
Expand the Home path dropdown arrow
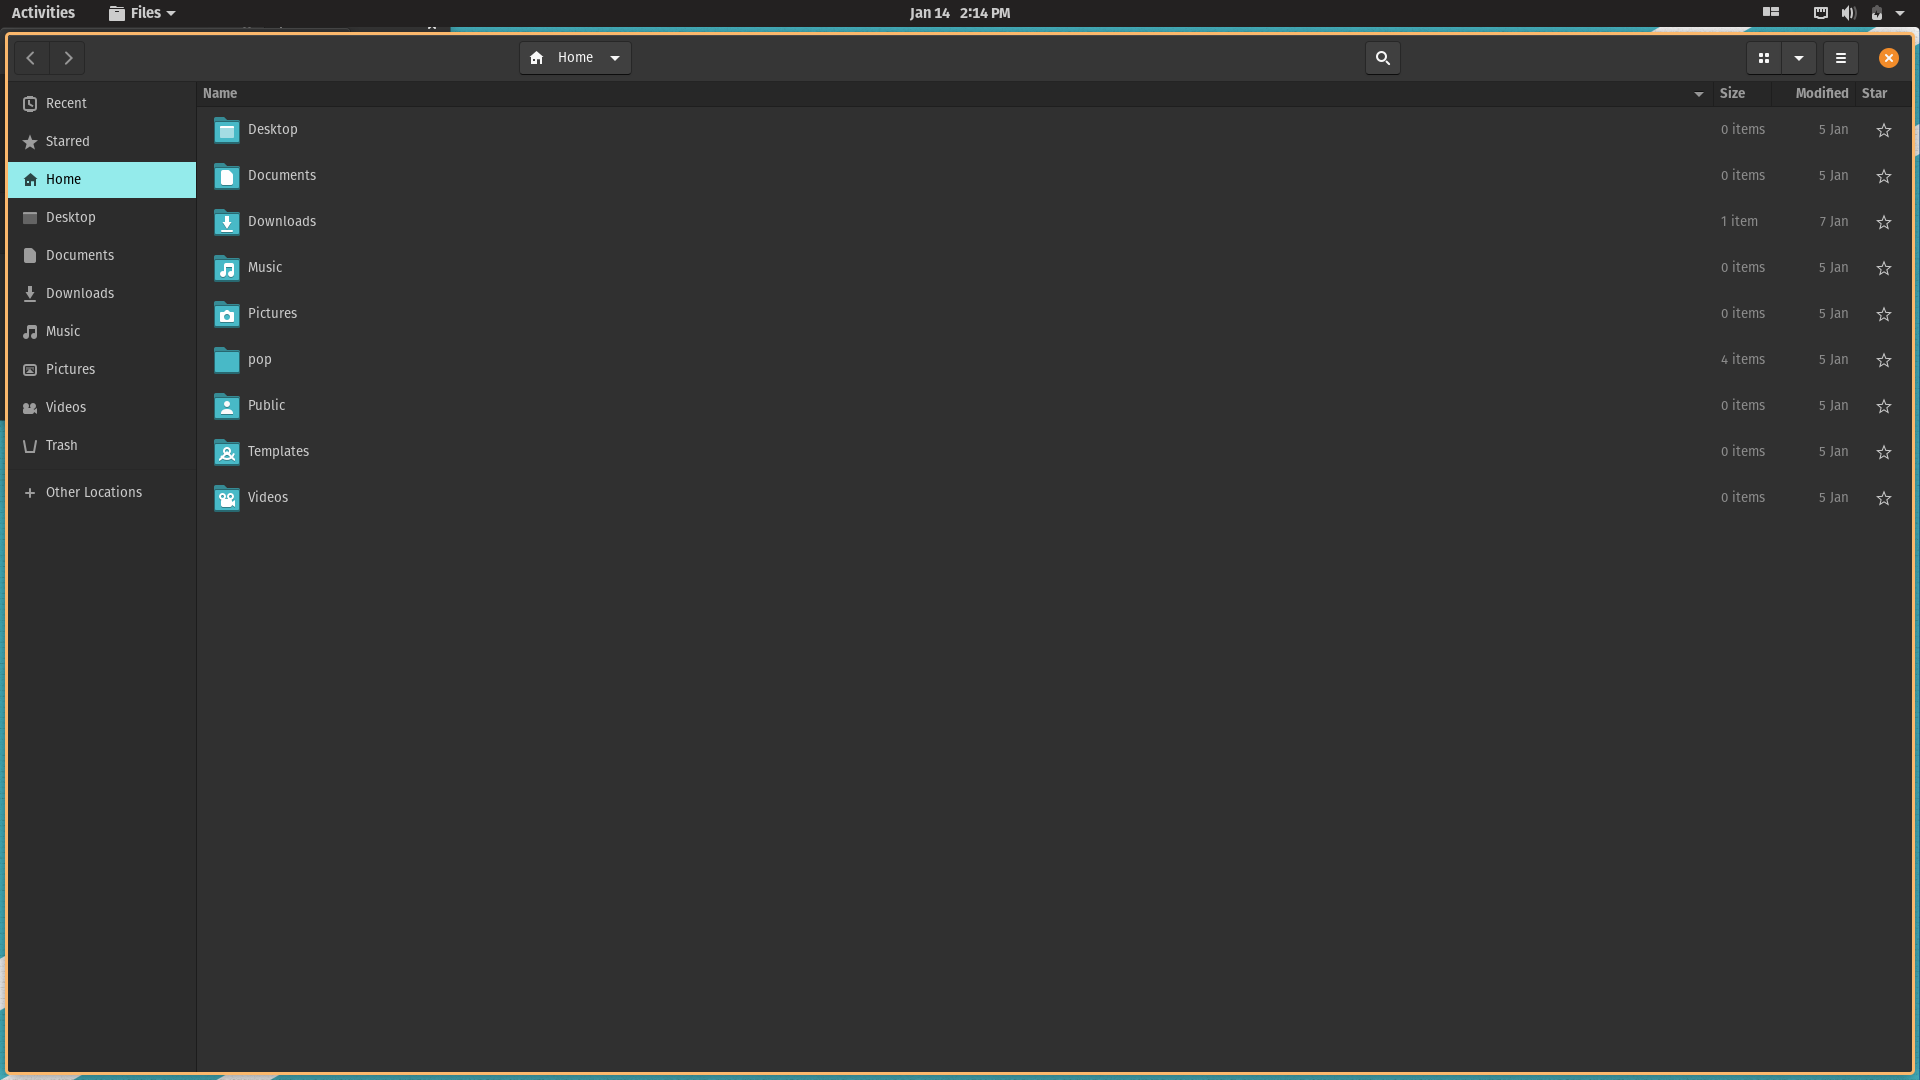tap(615, 58)
